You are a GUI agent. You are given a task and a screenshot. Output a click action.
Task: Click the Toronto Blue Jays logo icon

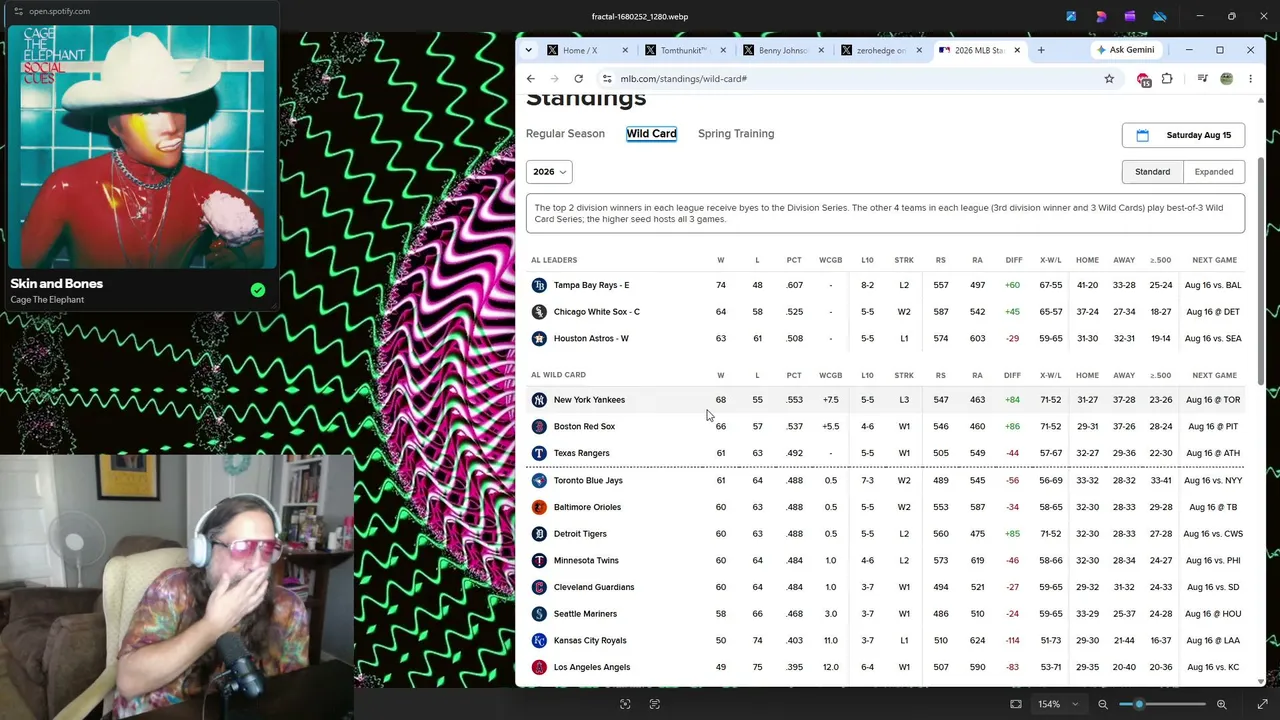click(539, 481)
